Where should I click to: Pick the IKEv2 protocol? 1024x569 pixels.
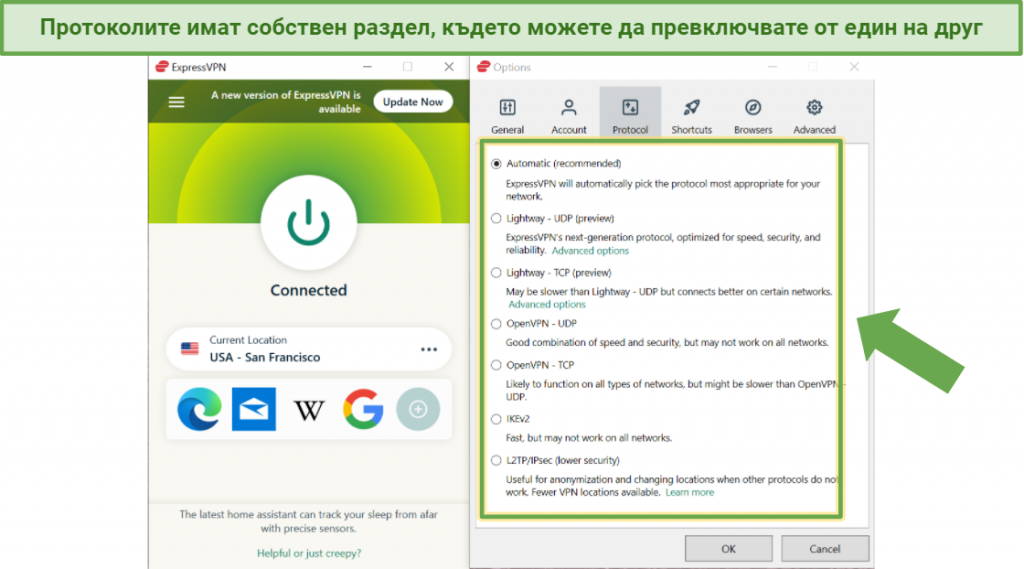coord(496,419)
